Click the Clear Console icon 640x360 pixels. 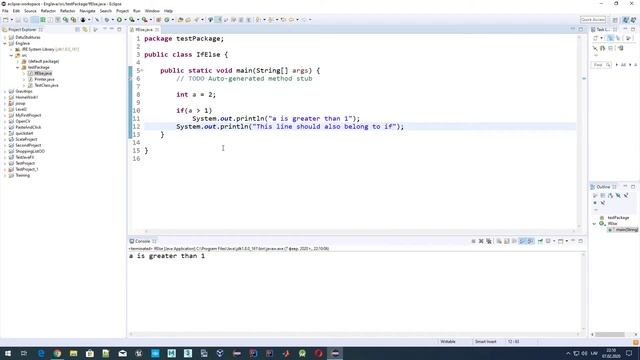(x=499, y=241)
